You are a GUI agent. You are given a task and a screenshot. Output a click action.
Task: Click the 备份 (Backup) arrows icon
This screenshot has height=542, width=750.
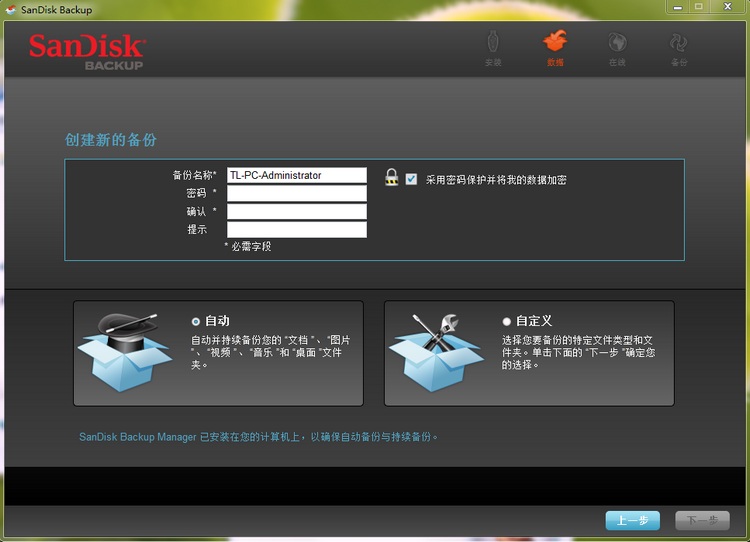pyautogui.click(x=679, y=43)
